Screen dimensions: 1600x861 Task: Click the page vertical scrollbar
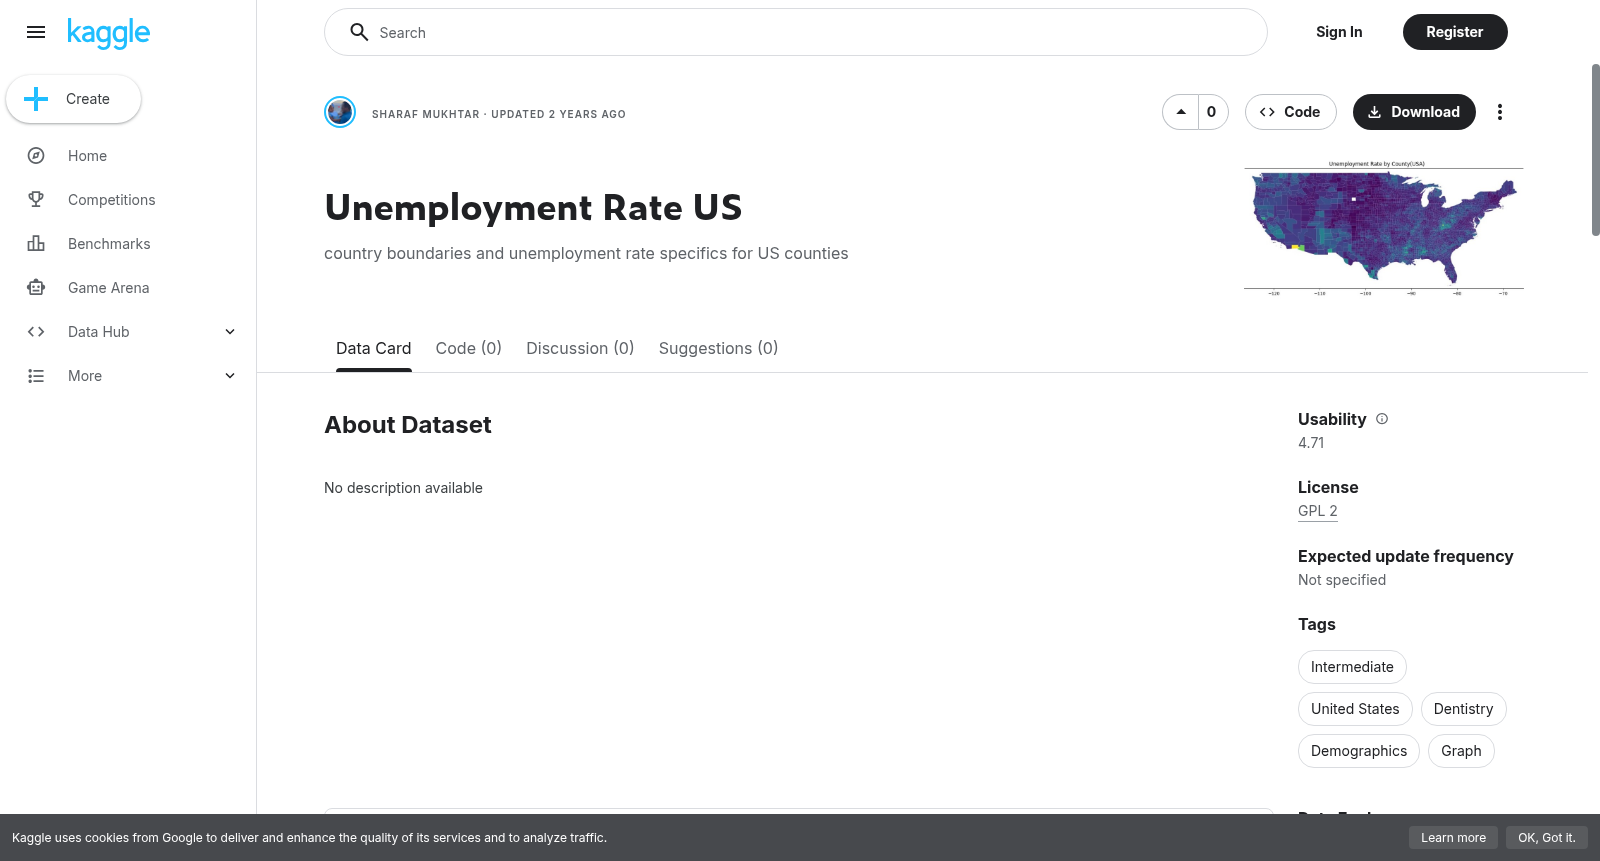(1595, 150)
